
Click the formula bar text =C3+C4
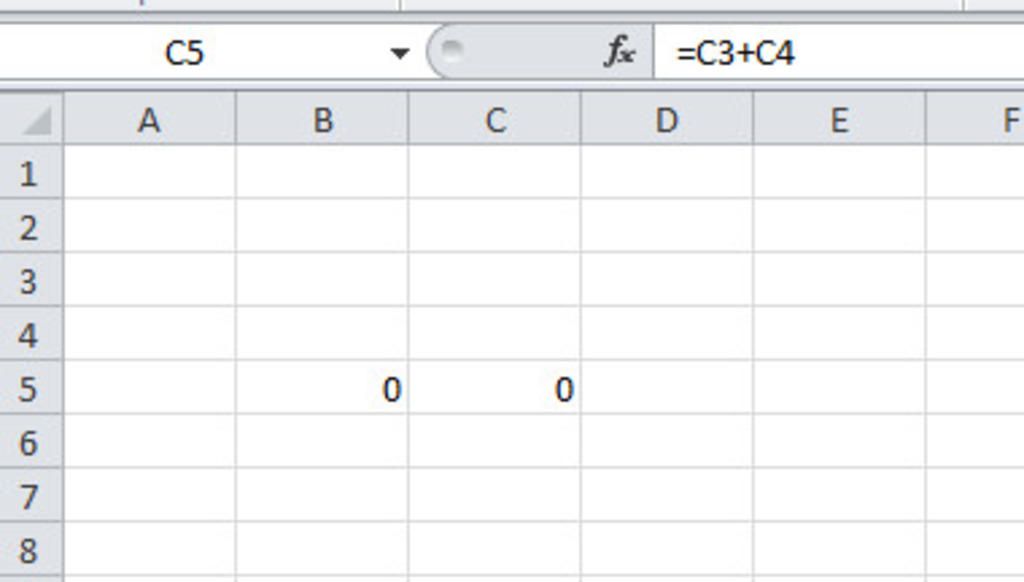pos(735,53)
